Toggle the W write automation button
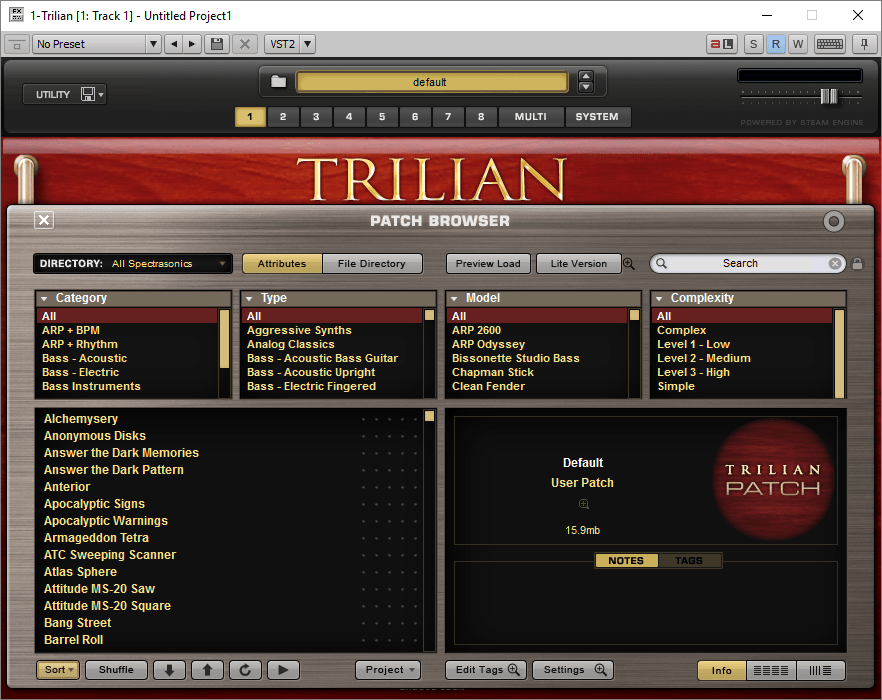Image resolution: width=882 pixels, height=700 pixels. click(798, 44)
